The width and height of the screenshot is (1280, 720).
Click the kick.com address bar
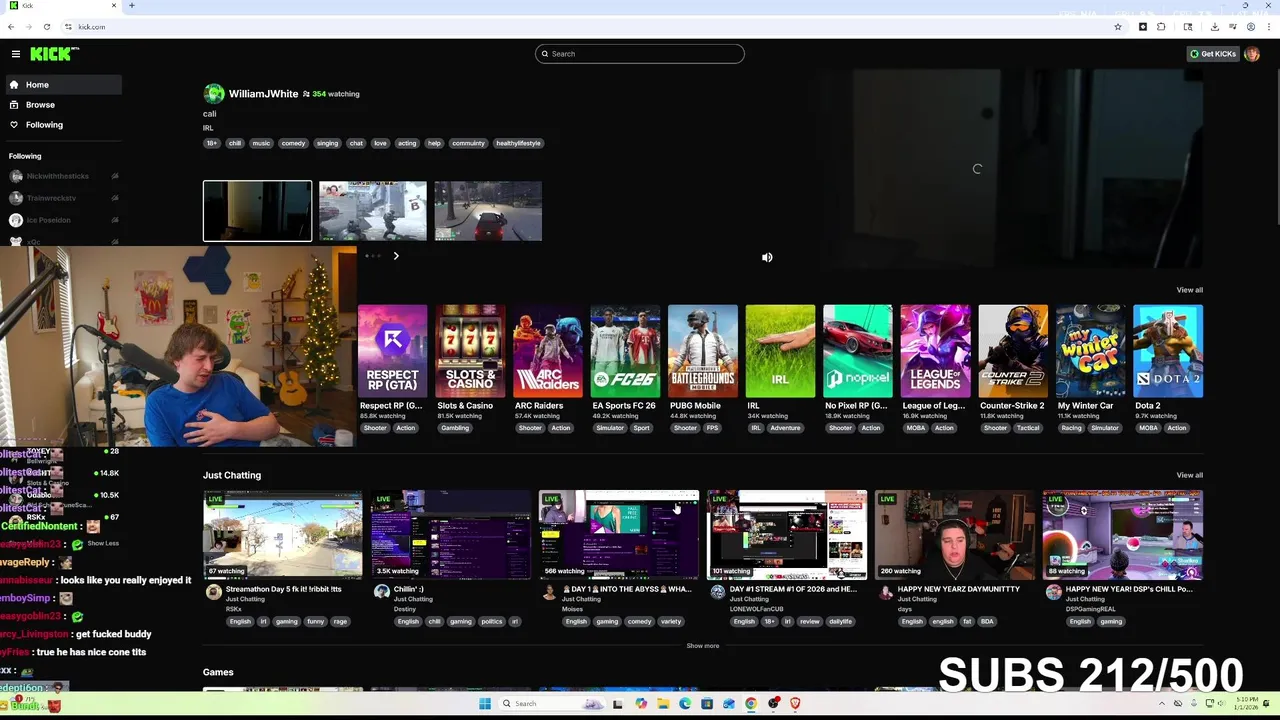[590, 27]
